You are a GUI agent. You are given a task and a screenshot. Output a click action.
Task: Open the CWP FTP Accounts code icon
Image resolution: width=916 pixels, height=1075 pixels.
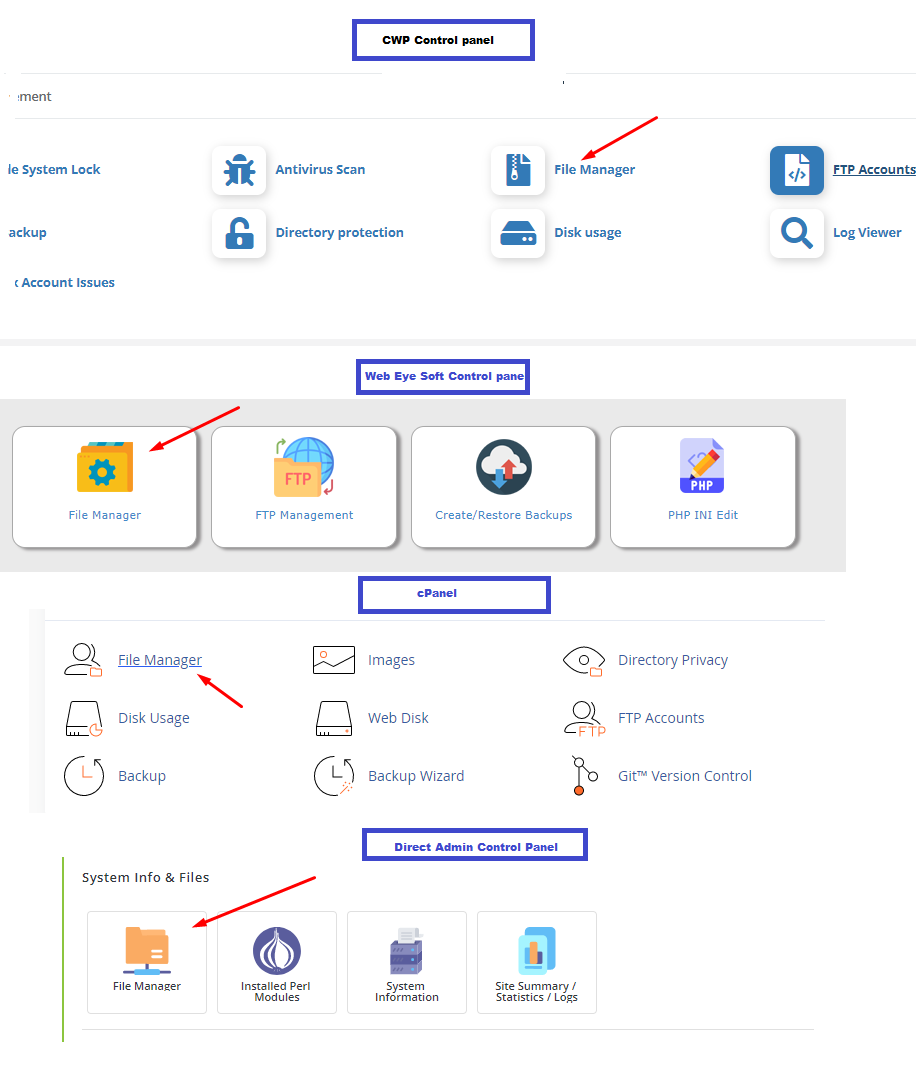(x=797, y=170)
